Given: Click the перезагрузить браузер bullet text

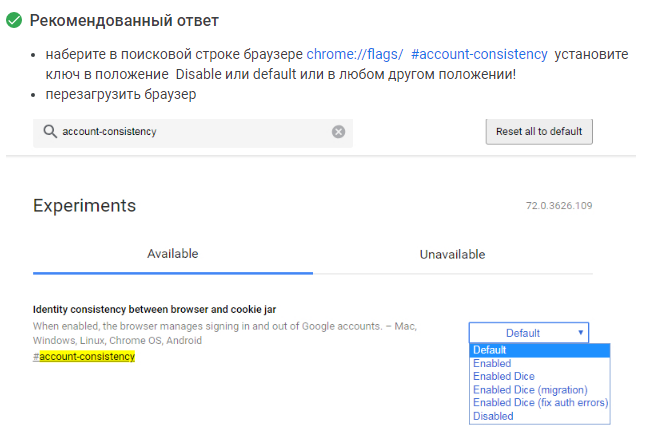Looking at the screenshot, I should (121, 94).
